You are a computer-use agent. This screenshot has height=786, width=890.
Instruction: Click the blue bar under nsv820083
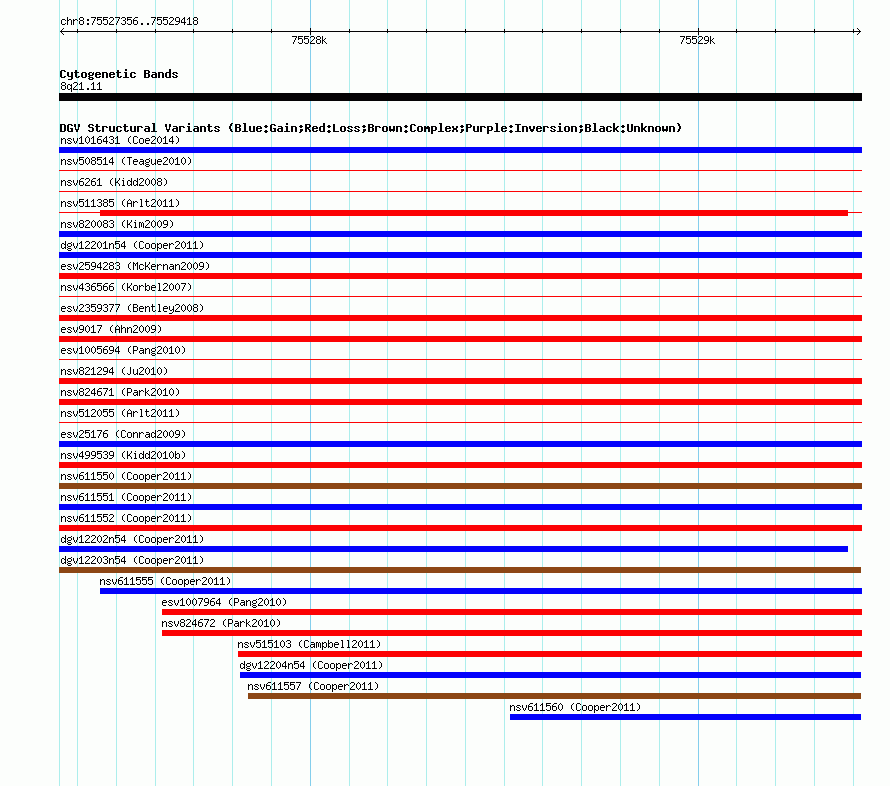(460, 234)
